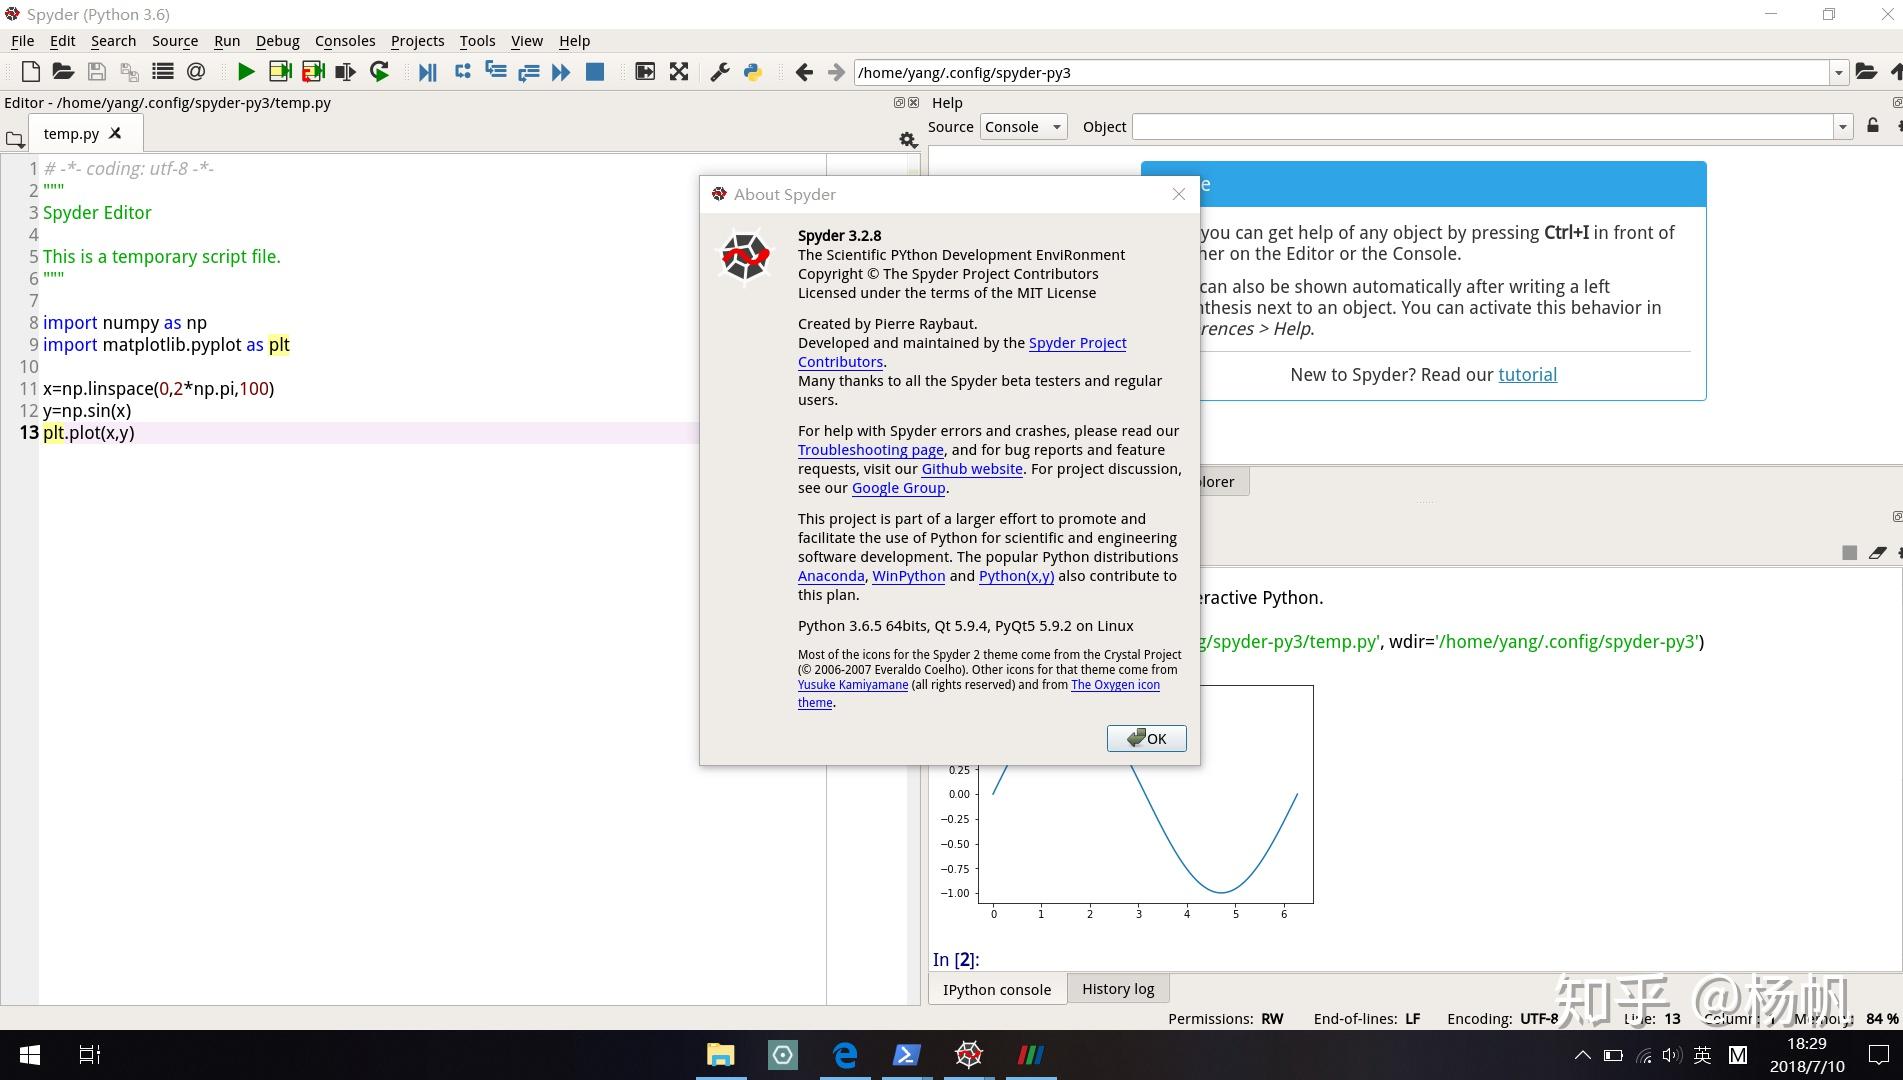Screen dimensions: 1903x1080
Task: Run file with green play icon
Action: pos(246,72)
